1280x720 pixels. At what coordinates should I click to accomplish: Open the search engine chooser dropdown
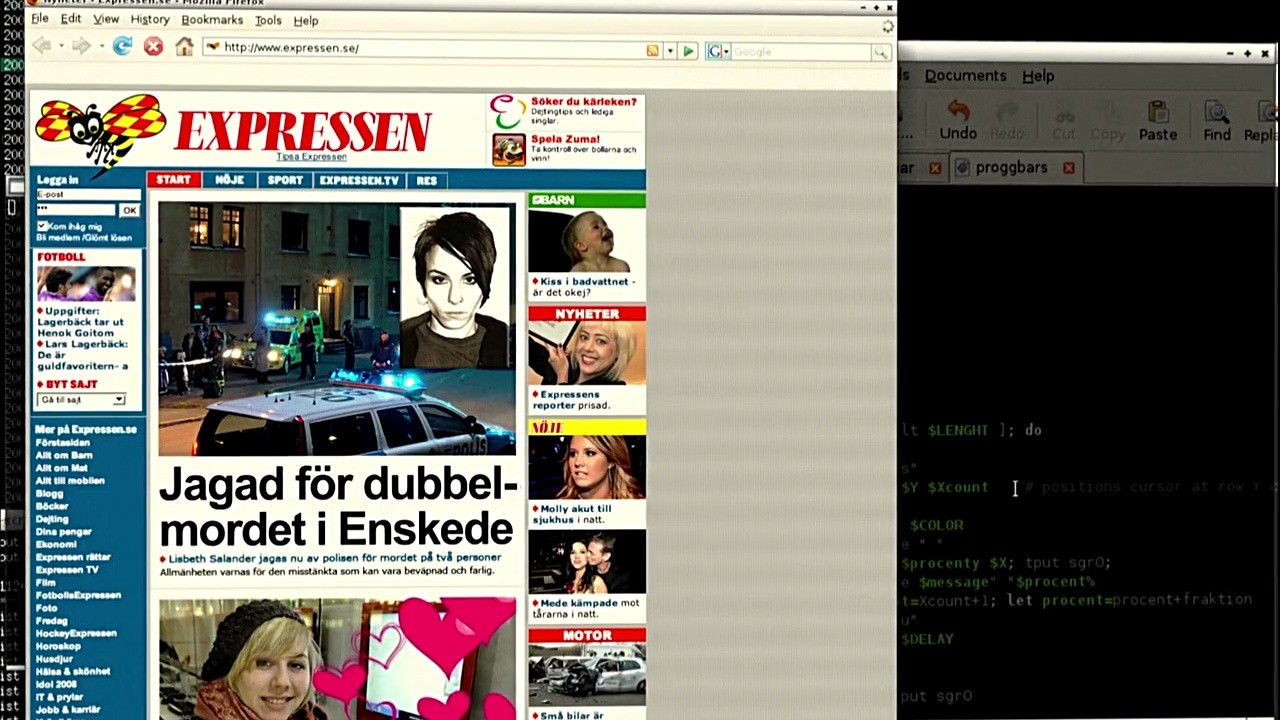pos(727,52)
